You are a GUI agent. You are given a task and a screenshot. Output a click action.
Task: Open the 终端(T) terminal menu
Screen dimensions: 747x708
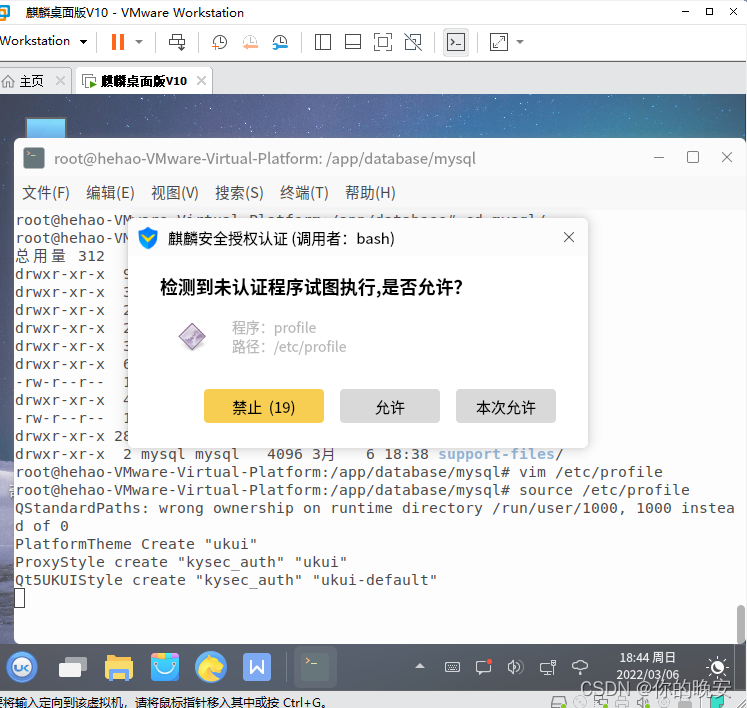pyautogui.click(x=304, y=193)
